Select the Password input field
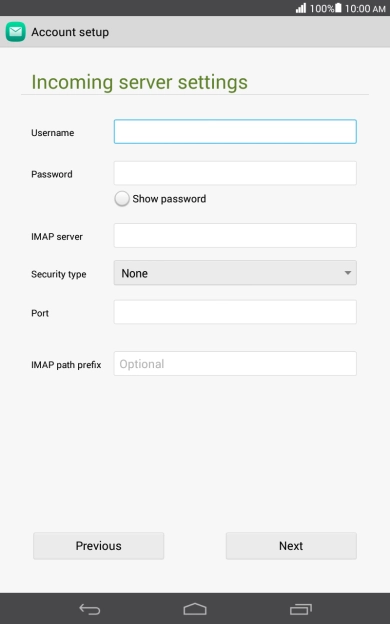Screen dimensions: 390x624 click(235, 173)
